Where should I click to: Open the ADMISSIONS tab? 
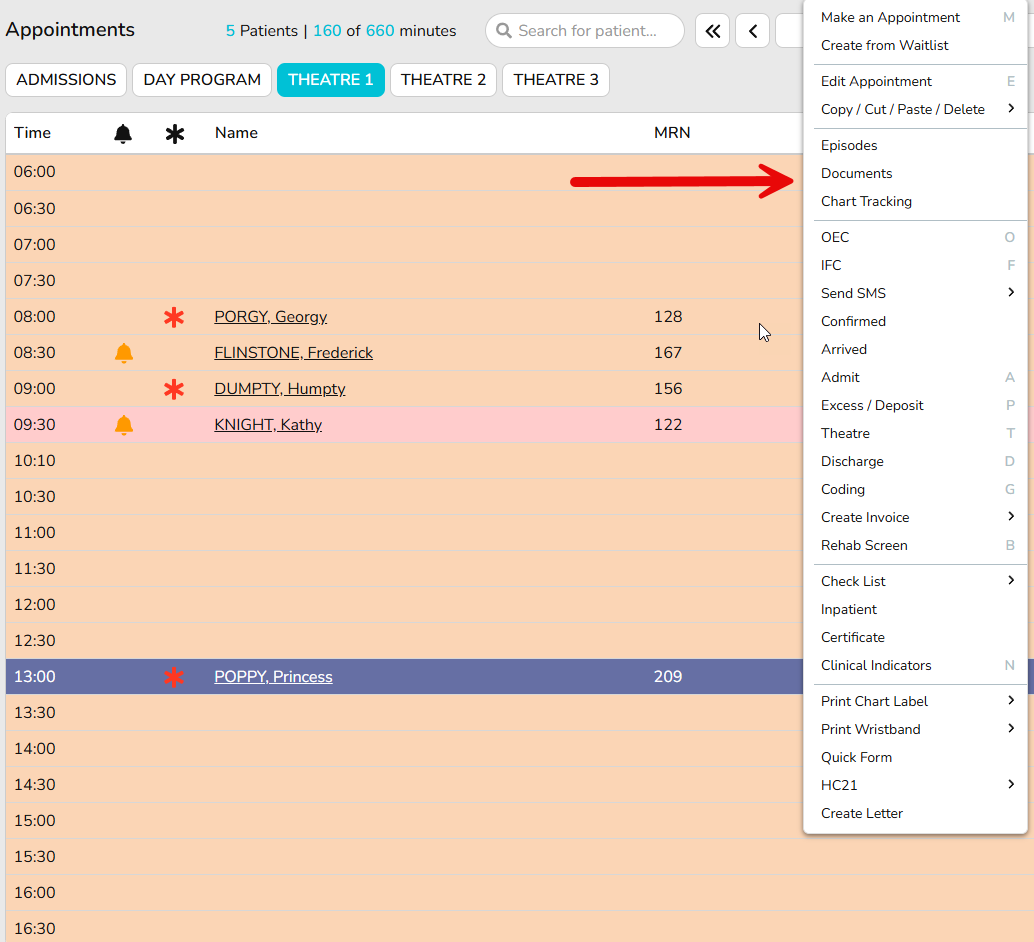click(x=66, y=80)
